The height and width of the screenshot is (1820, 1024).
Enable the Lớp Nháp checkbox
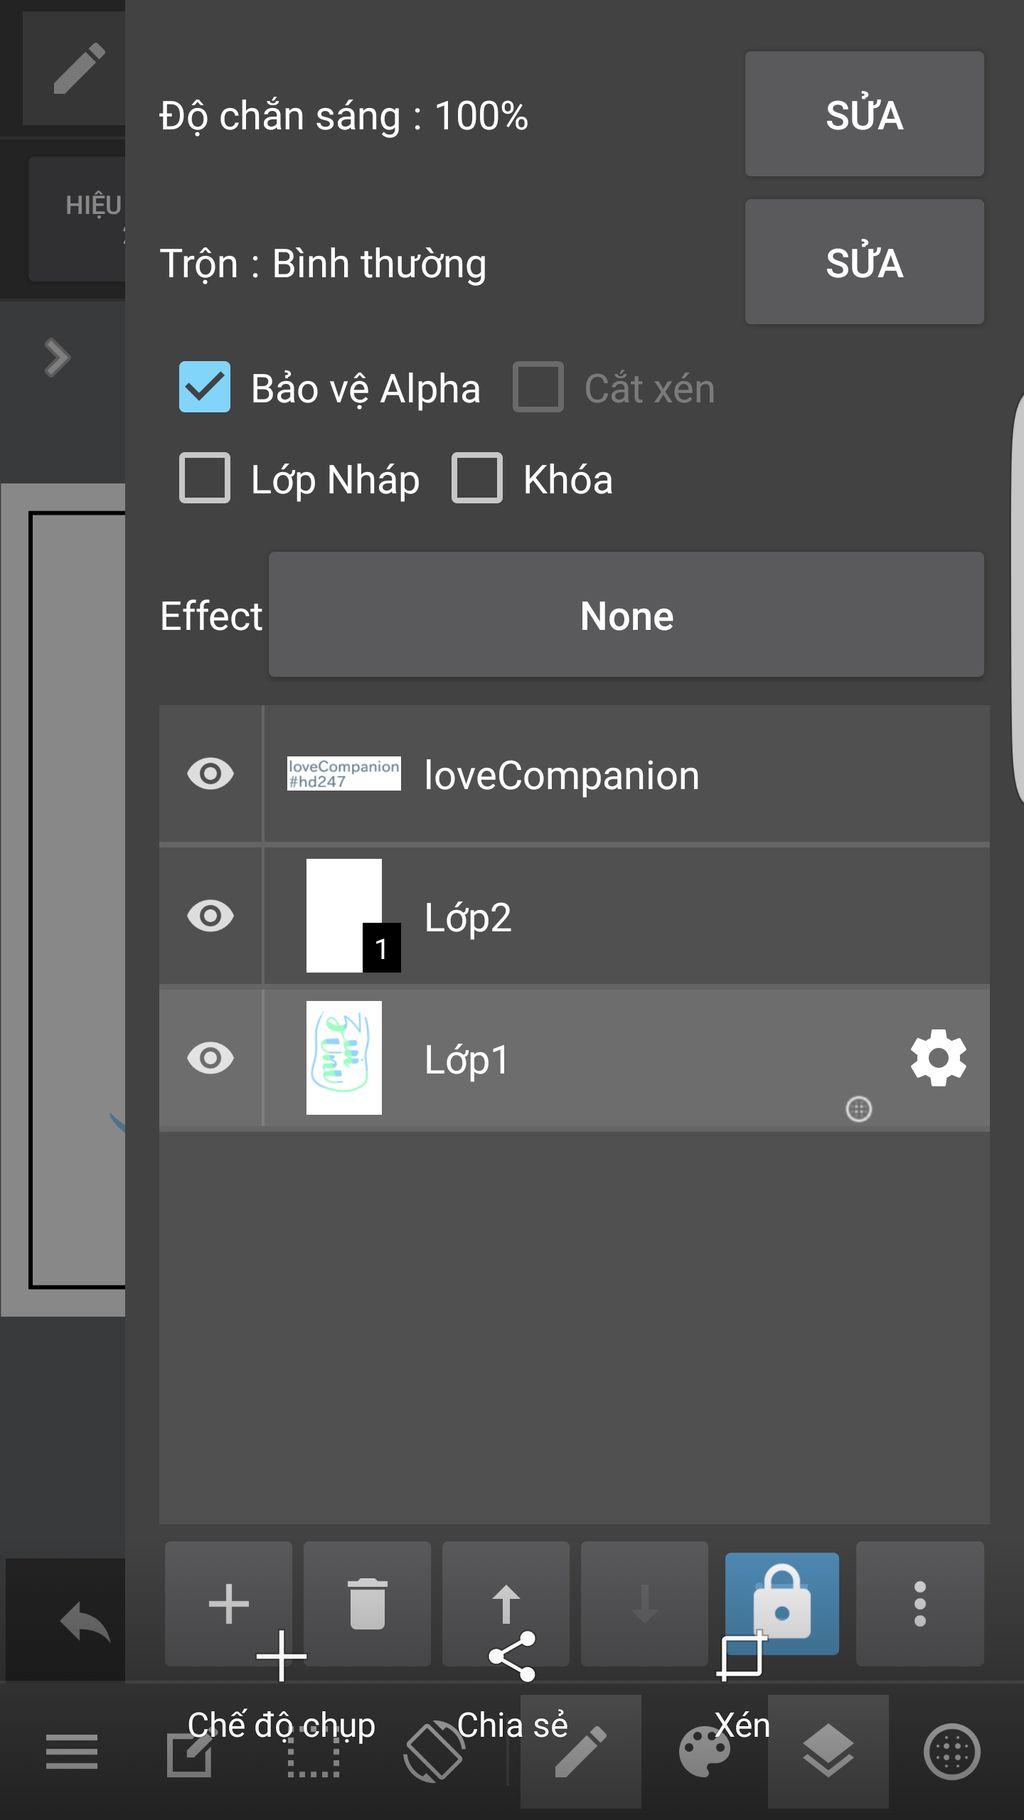[x=205, y=478]
